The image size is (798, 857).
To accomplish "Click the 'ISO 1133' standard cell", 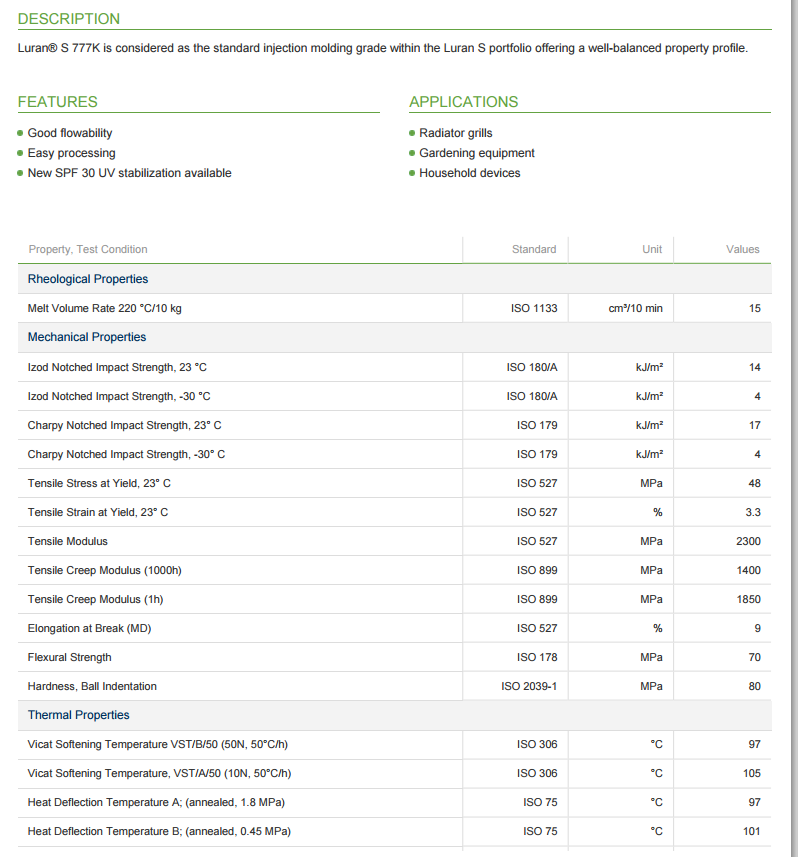I will [x=534, y=308].
